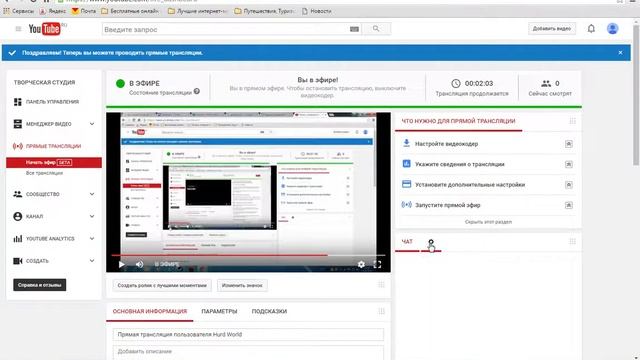
Task: Expand the Менеджер видео chevron
Action: pyautogui.click(x=92, y=124)
